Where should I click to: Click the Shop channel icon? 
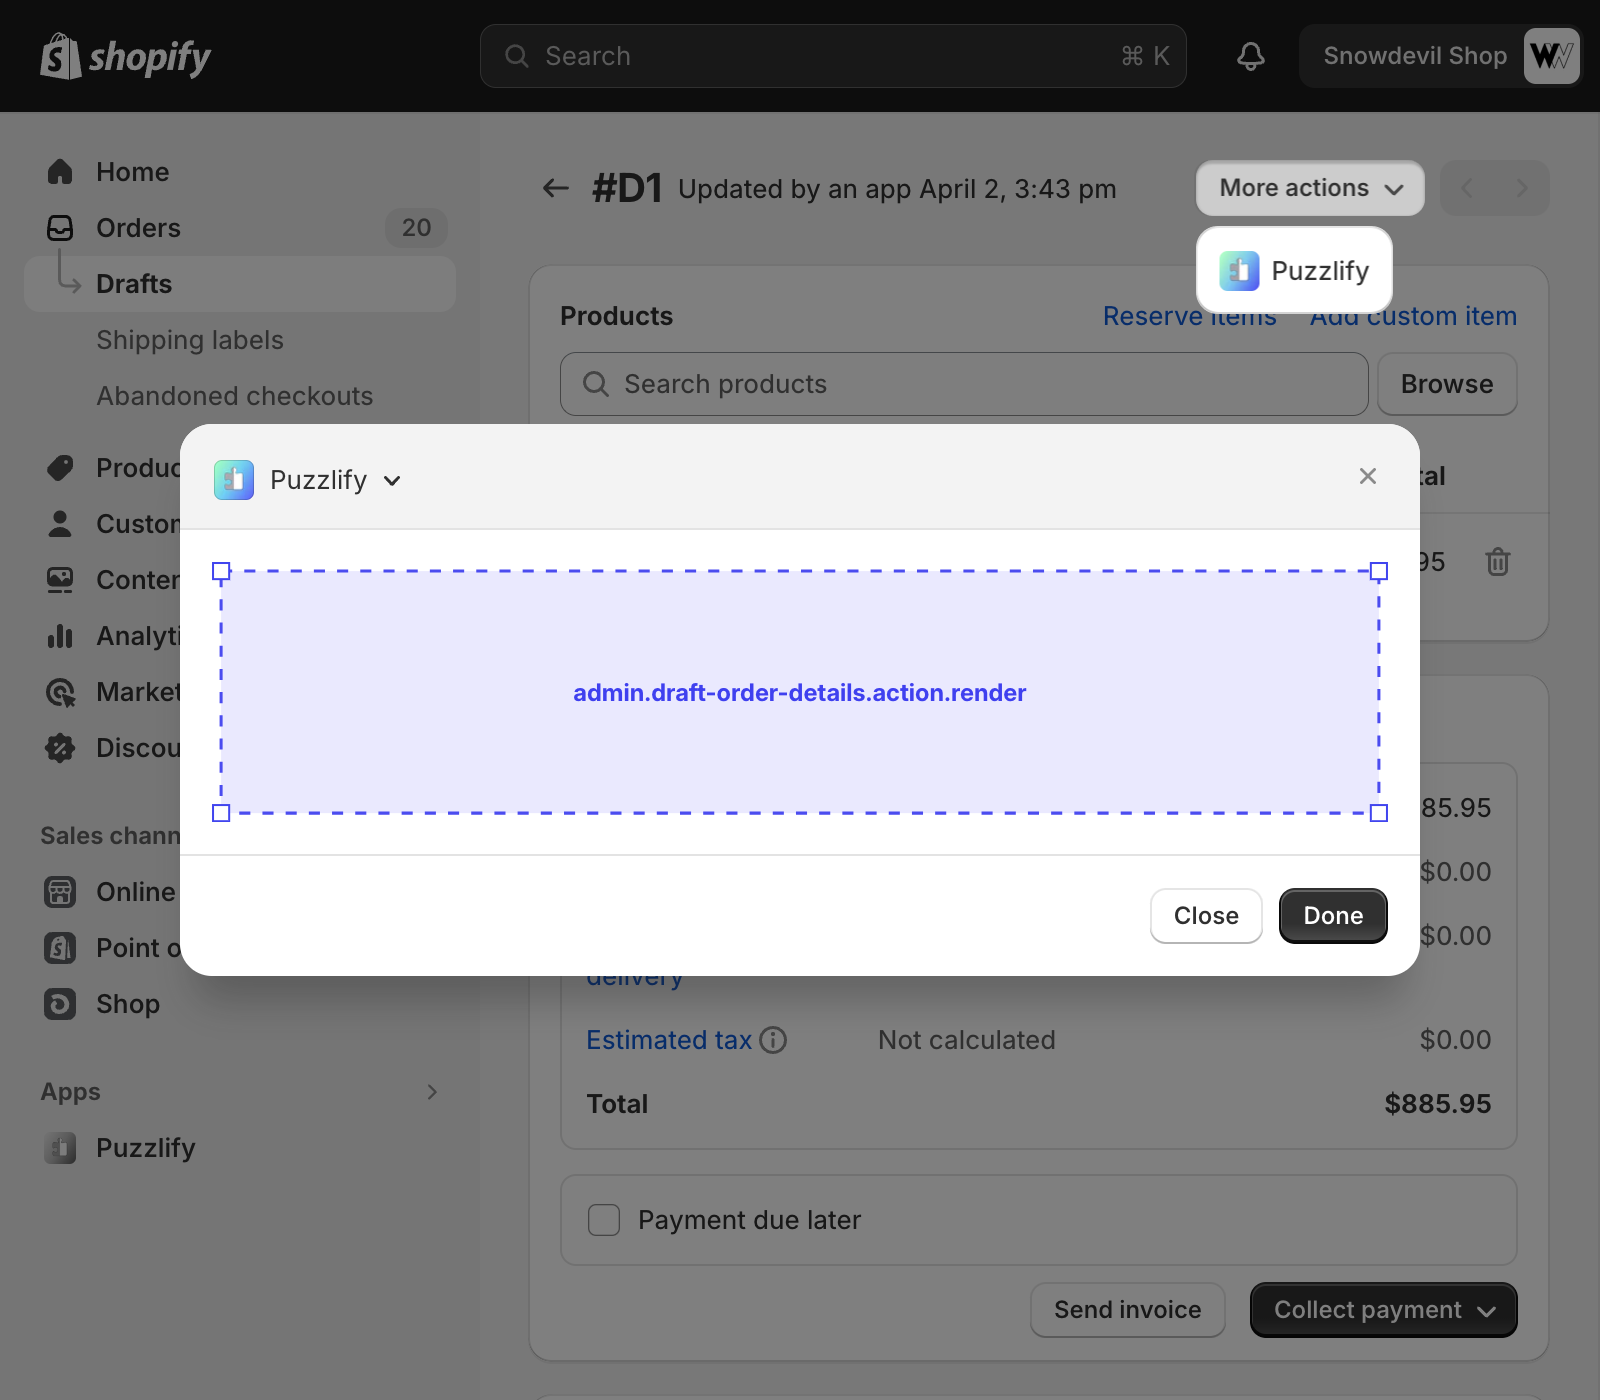point(60,1004)
